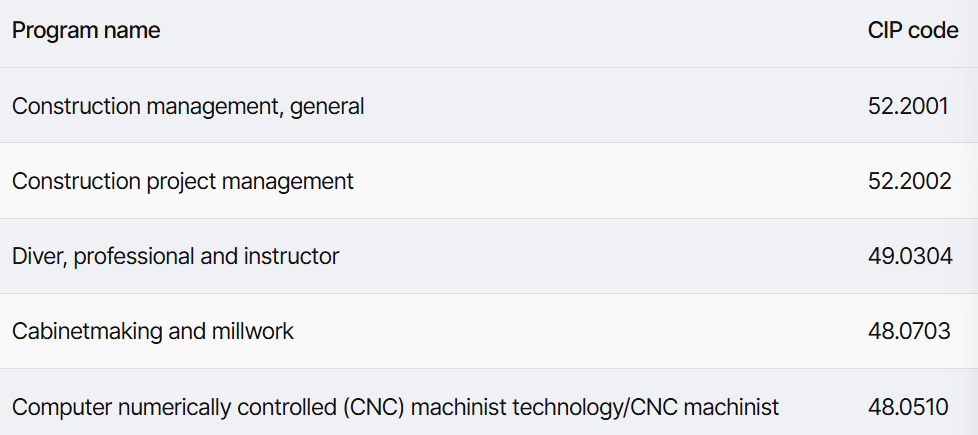Open Cabinetmaking and millwork program entry

coord(153,331)
